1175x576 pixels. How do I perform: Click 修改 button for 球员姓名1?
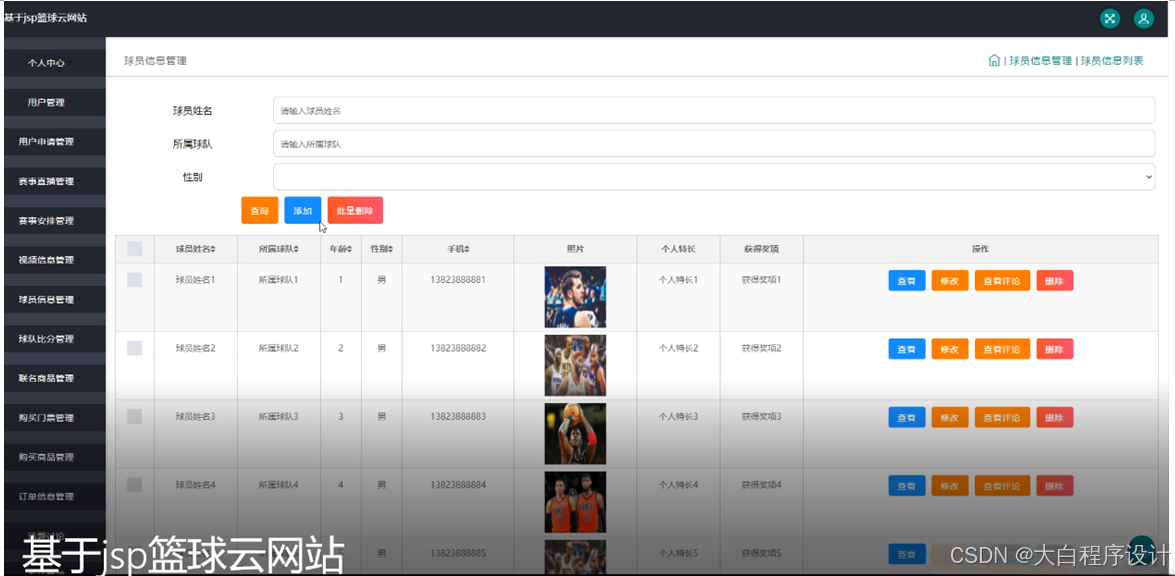949,281
